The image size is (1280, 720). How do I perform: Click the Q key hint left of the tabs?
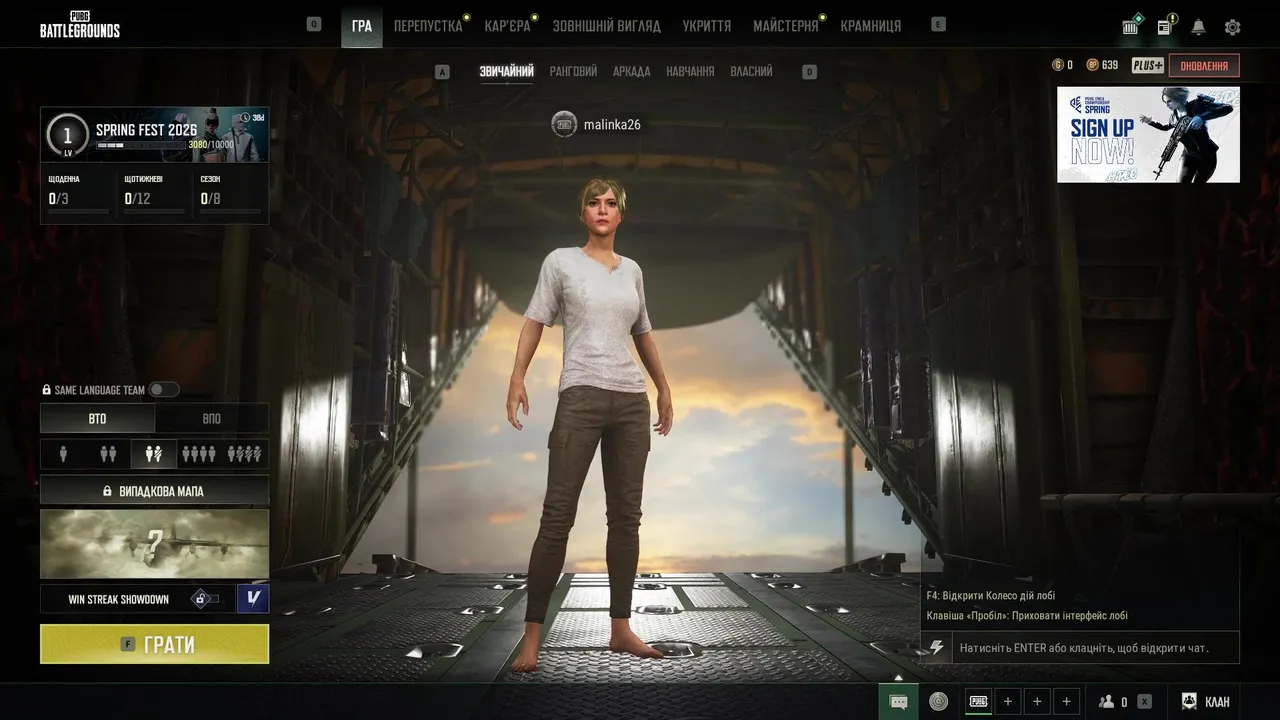point(314,24)
